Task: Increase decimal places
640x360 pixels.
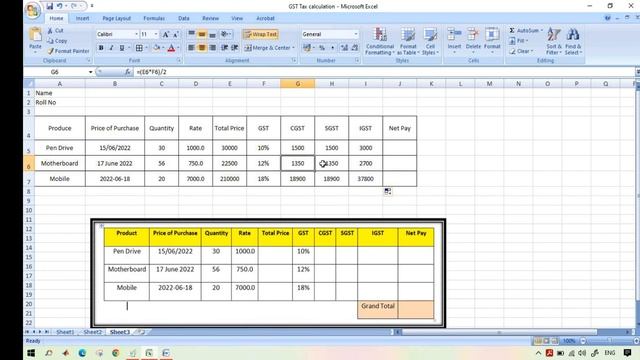Action: [344, 48]
